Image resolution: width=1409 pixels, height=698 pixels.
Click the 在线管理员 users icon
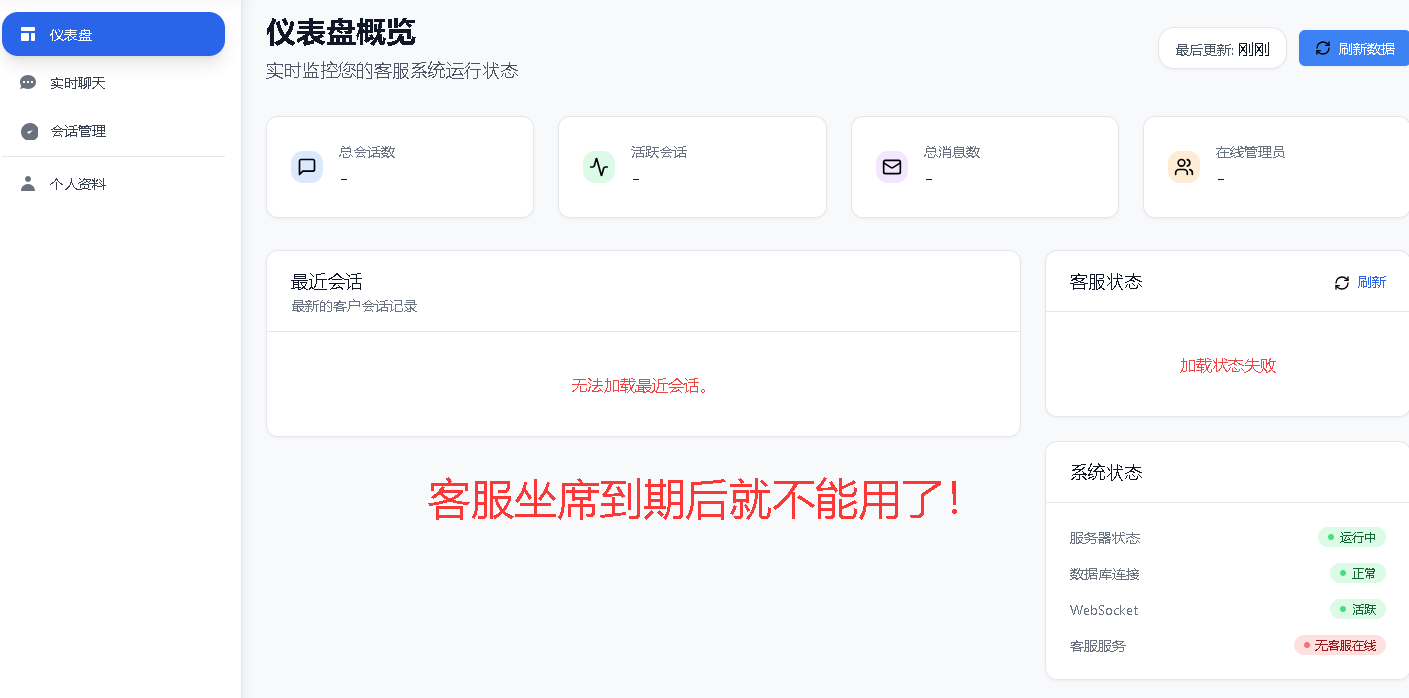click(x=1184, y=167)
